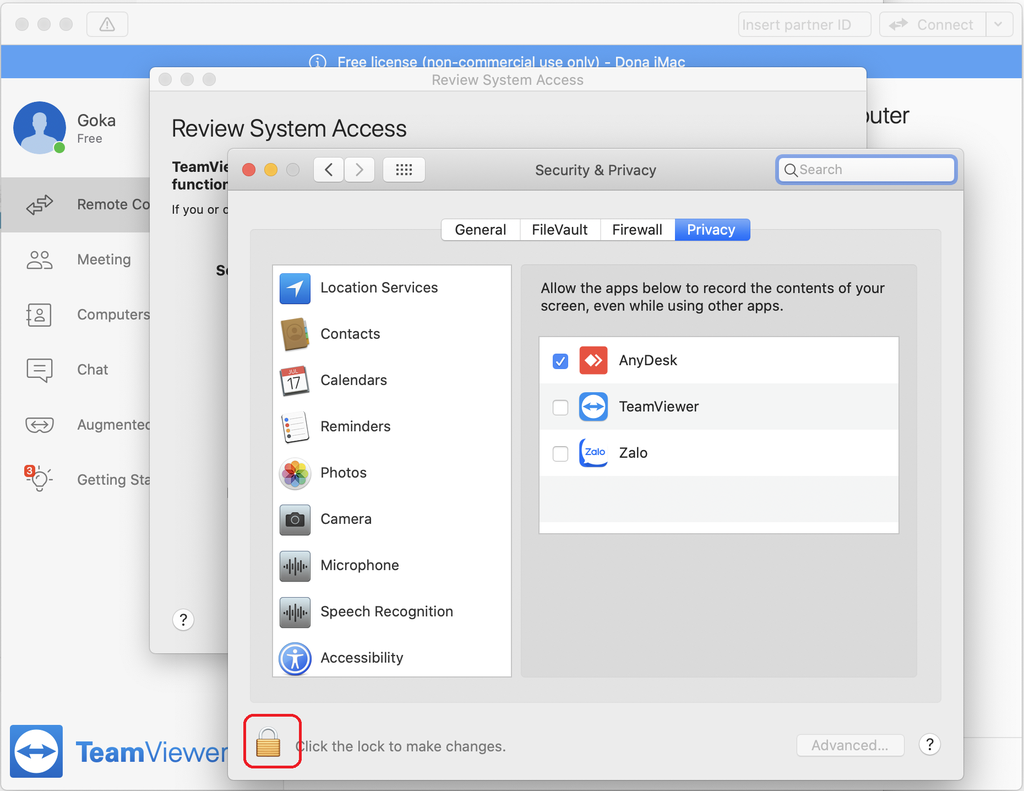This screenshot has width=1024, height=791.
Task: Click the Speech Recognition waveform icon
Action: click(x=295, y=612)
